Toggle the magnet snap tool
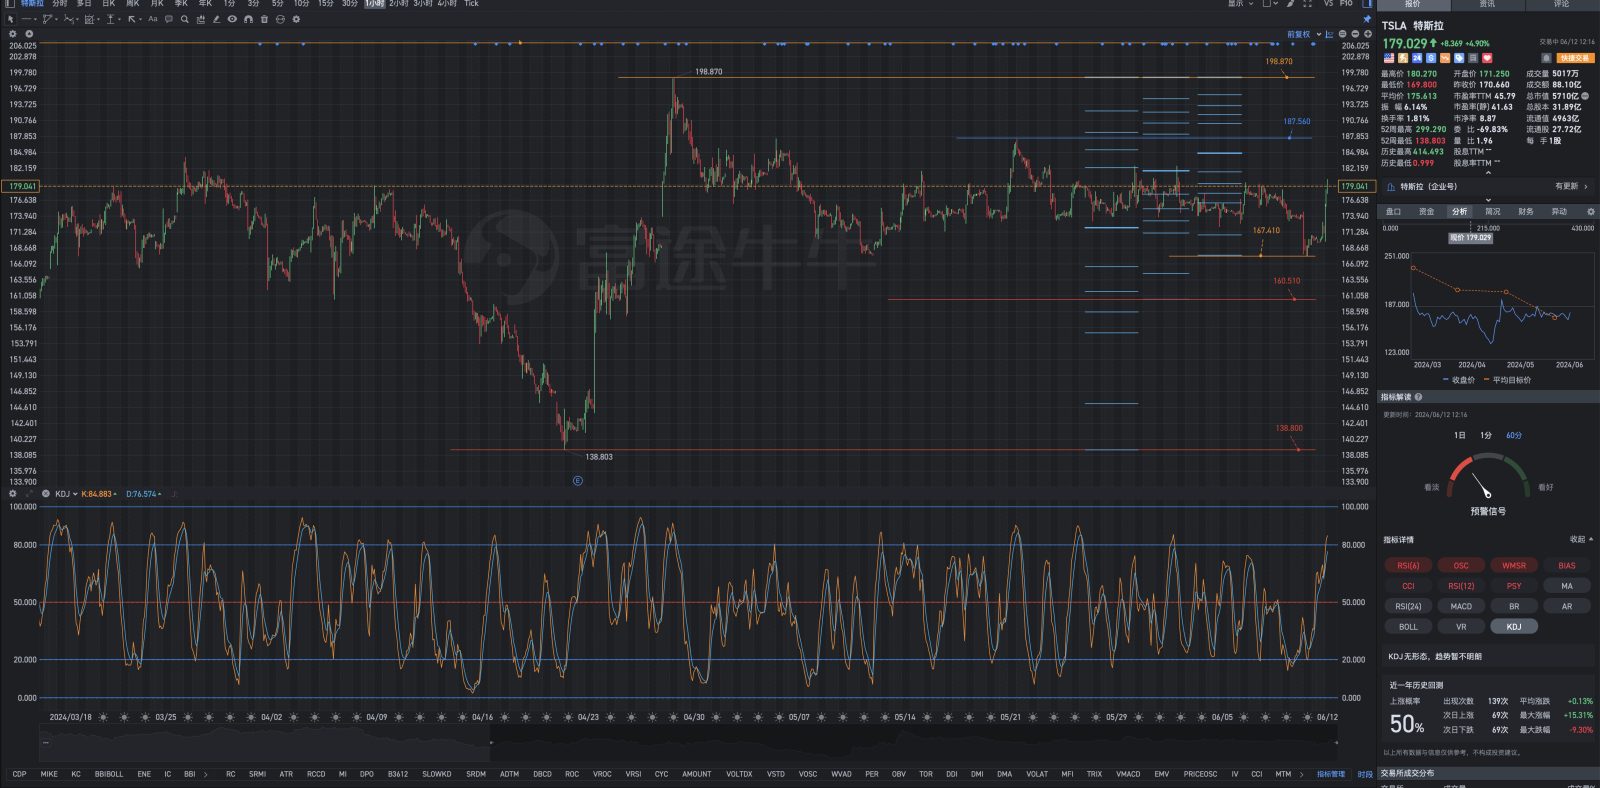Viewport: 1600px width, 788px height. click(248, 19)
